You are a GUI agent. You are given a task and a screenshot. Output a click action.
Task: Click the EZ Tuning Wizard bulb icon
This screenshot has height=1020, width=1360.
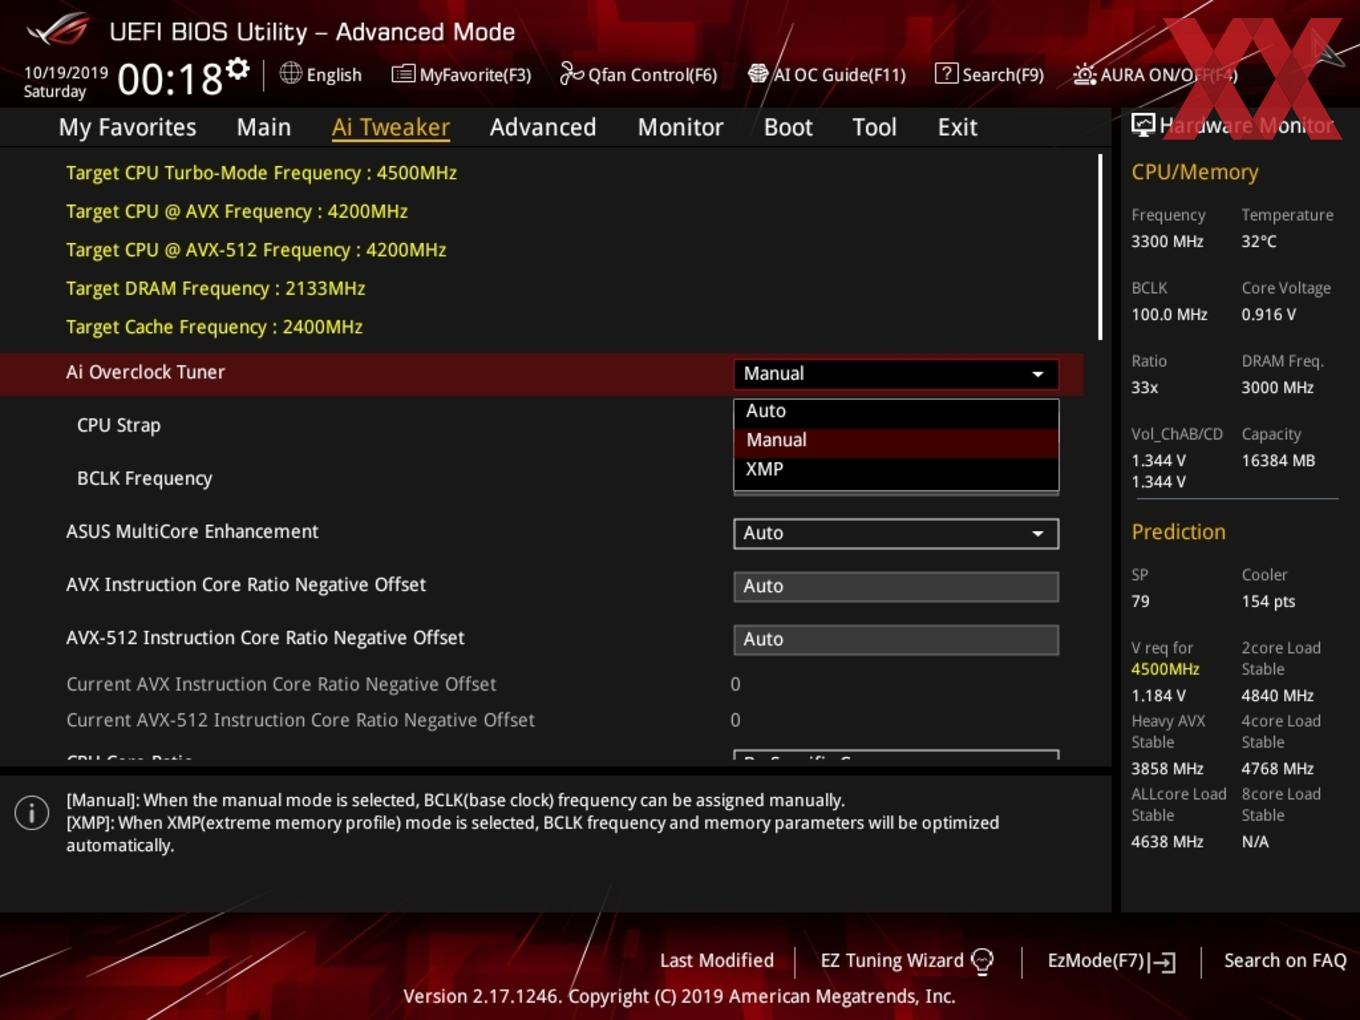pyautogui.click(x=982, y=961)
